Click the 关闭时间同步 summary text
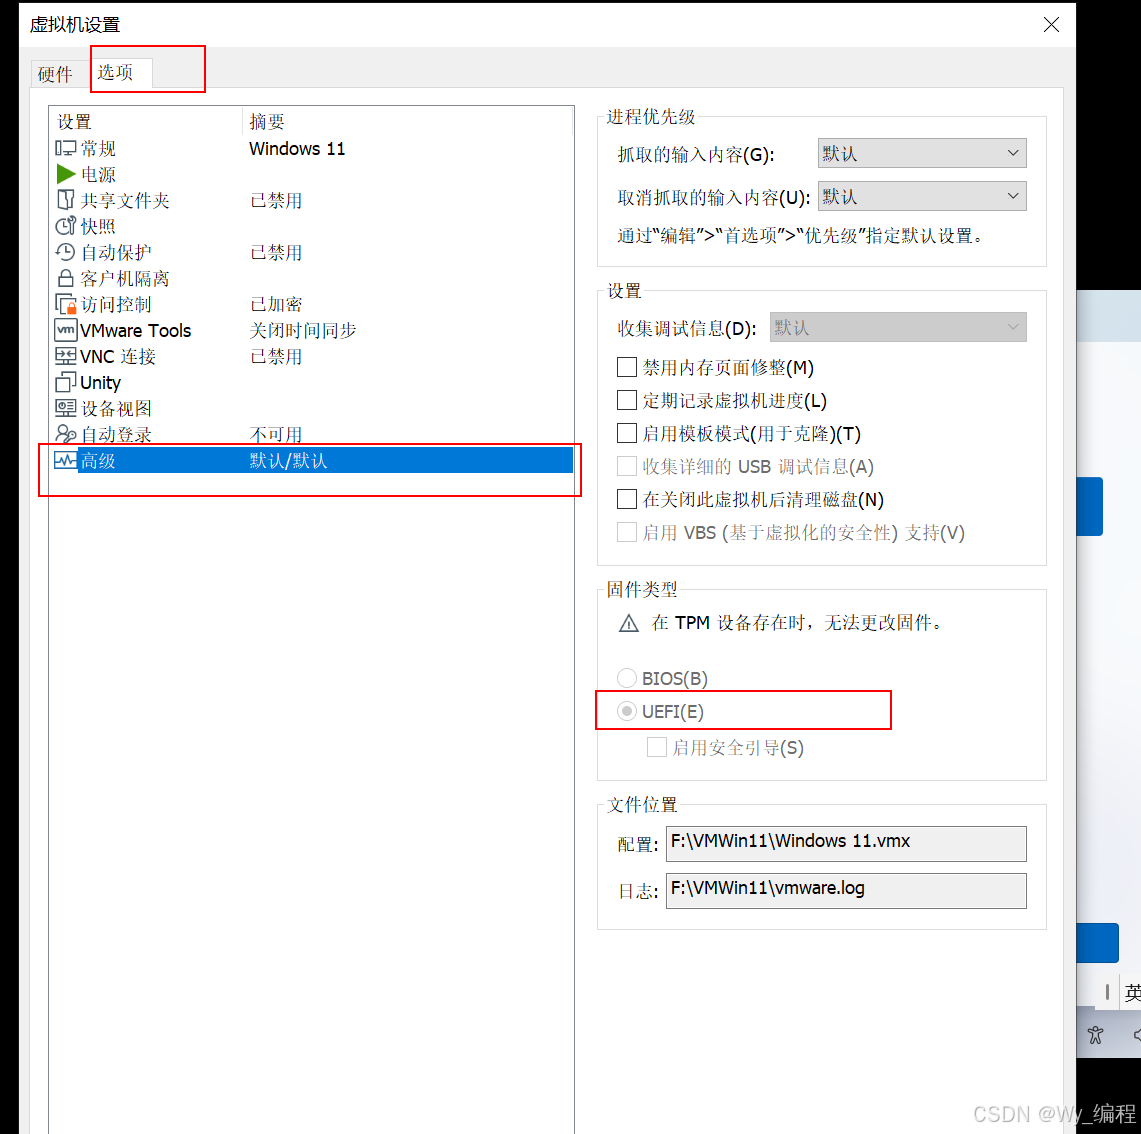Image resolution: width=1141 pixels, height=1134 pixels. point(303,330)
